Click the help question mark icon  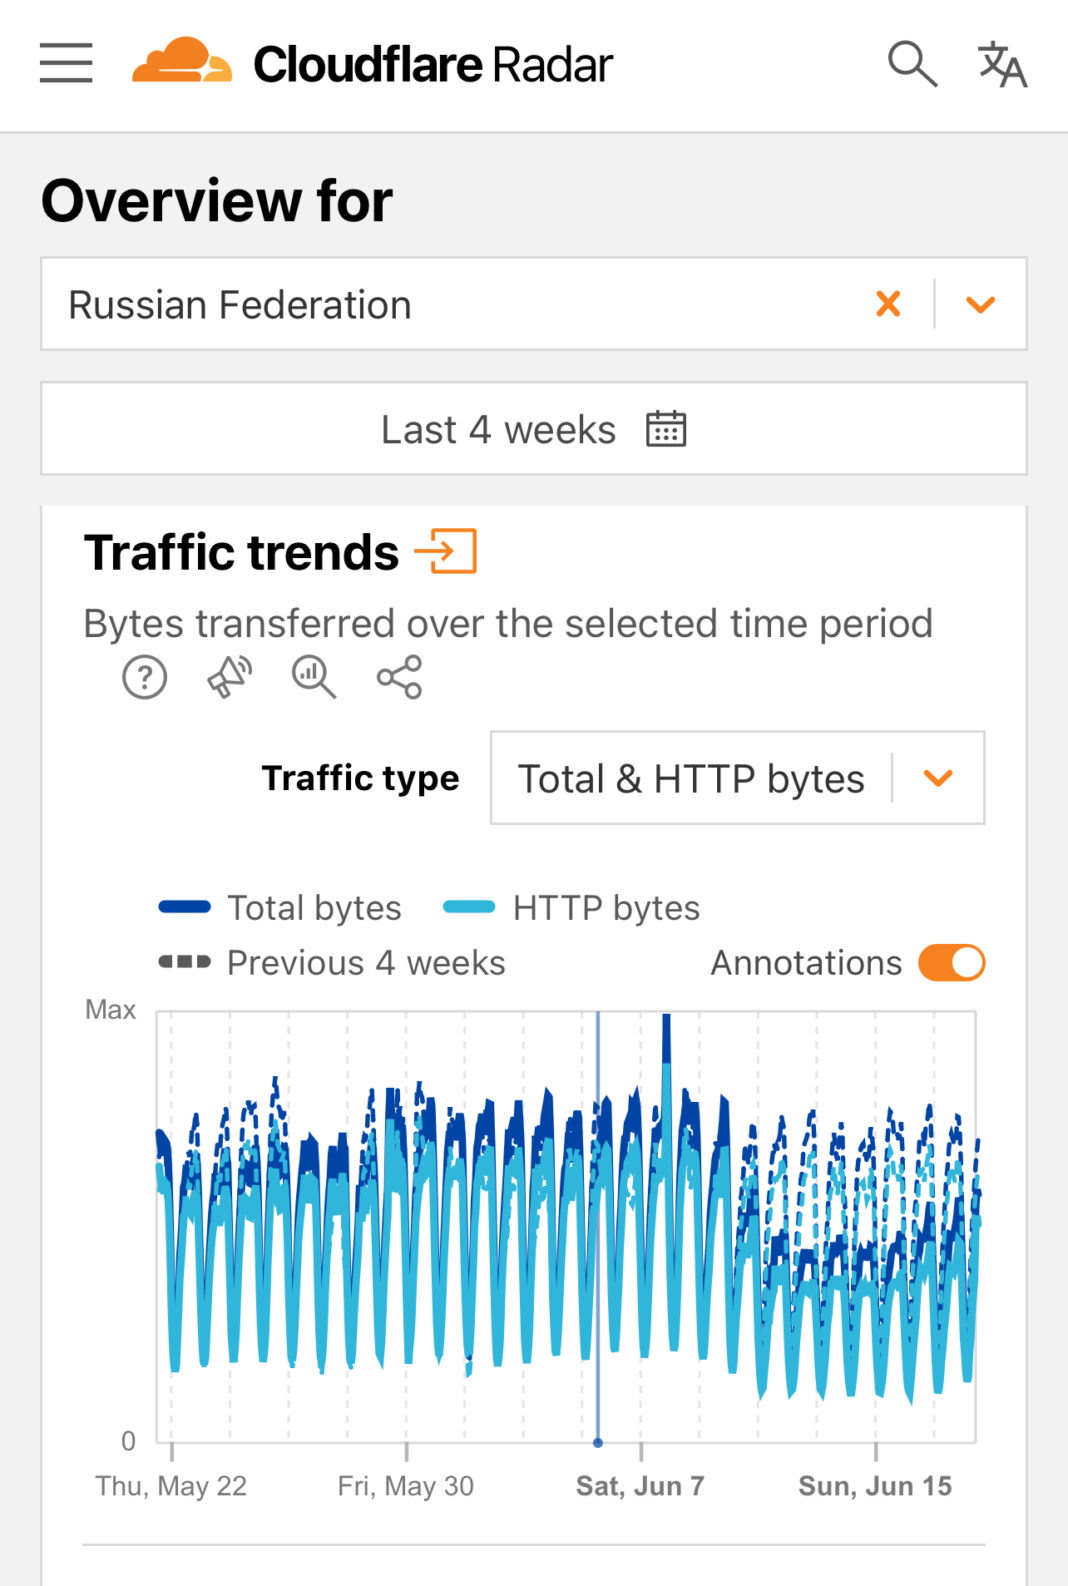point(145,678)
